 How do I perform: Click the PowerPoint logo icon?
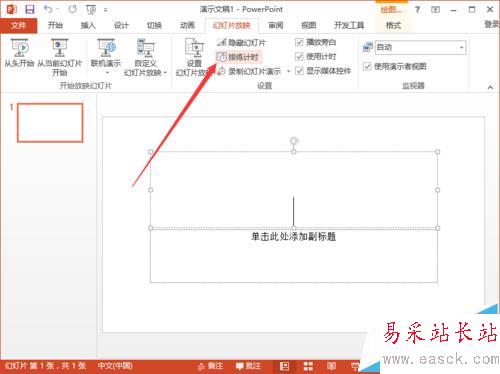point(12,9)
